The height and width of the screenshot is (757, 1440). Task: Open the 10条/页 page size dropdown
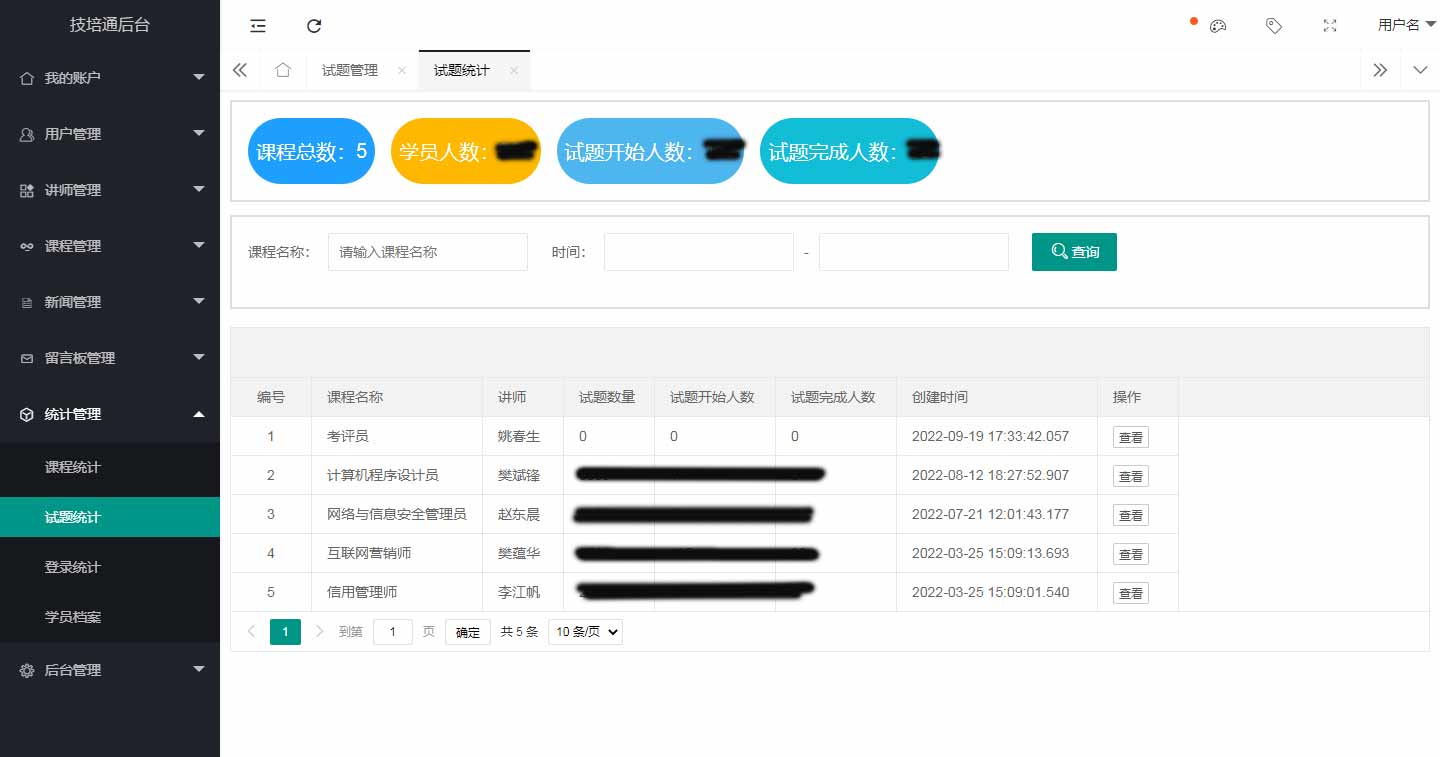tap(585, 631)
